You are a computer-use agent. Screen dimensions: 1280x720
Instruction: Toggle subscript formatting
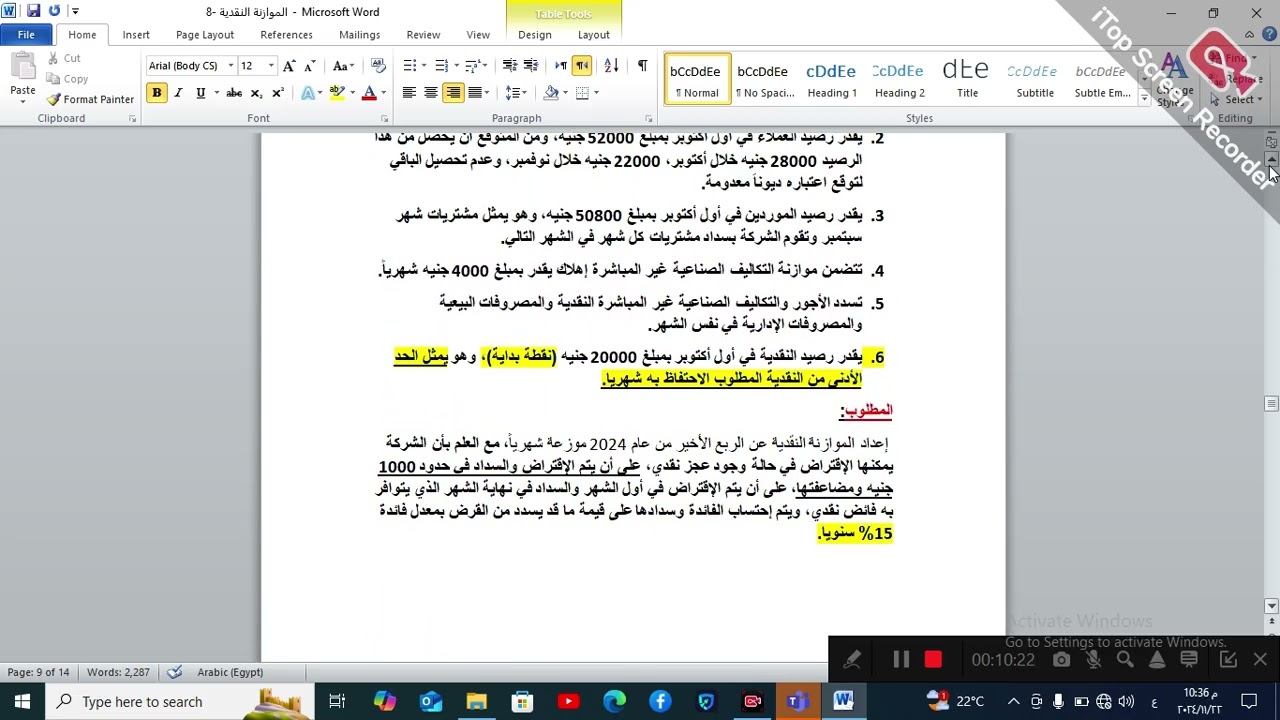tap(256, 93)
